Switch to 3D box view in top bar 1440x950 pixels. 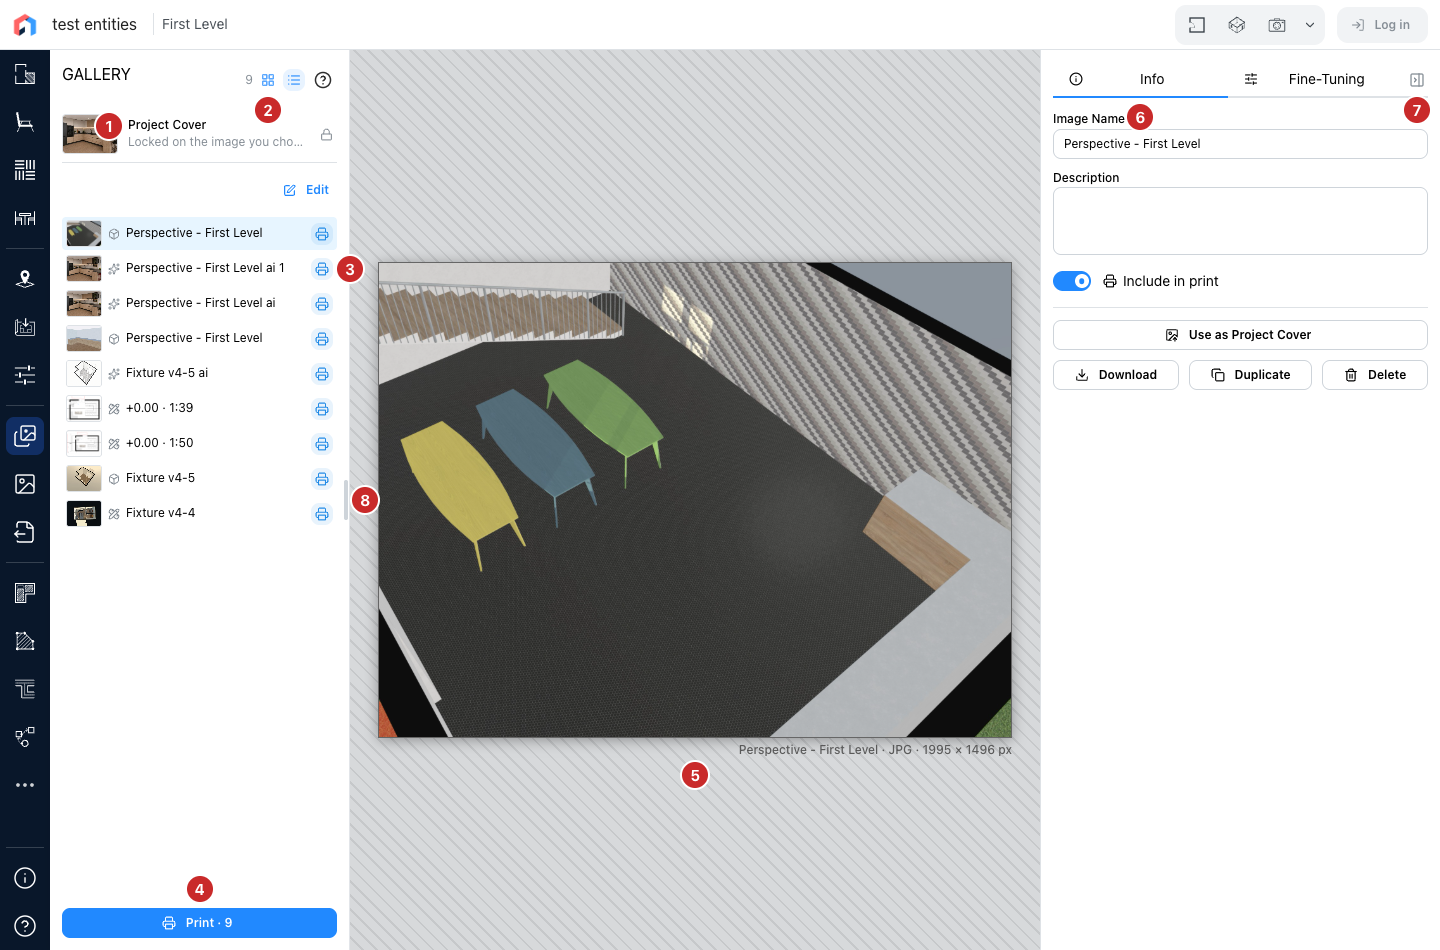pos(1237,25)
